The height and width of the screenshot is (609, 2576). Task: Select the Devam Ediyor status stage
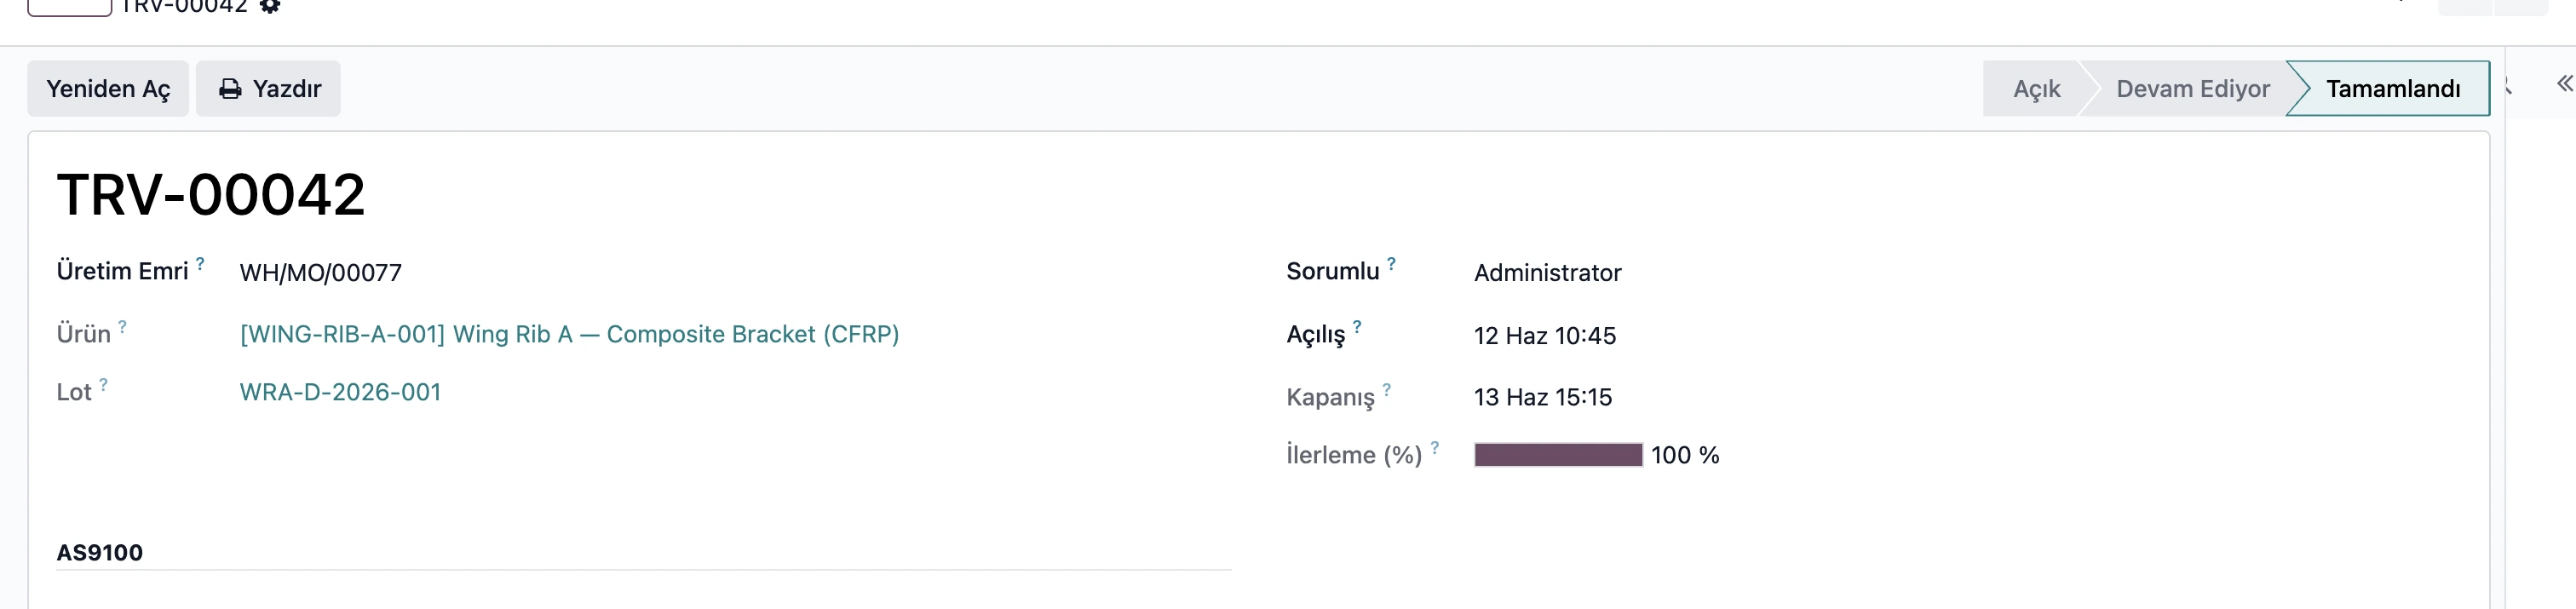click(2192, 89)
